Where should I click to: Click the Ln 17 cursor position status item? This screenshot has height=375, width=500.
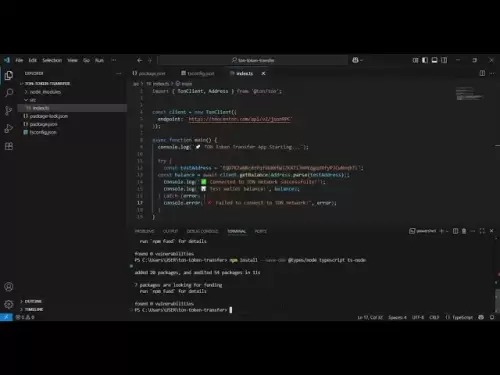370,317
